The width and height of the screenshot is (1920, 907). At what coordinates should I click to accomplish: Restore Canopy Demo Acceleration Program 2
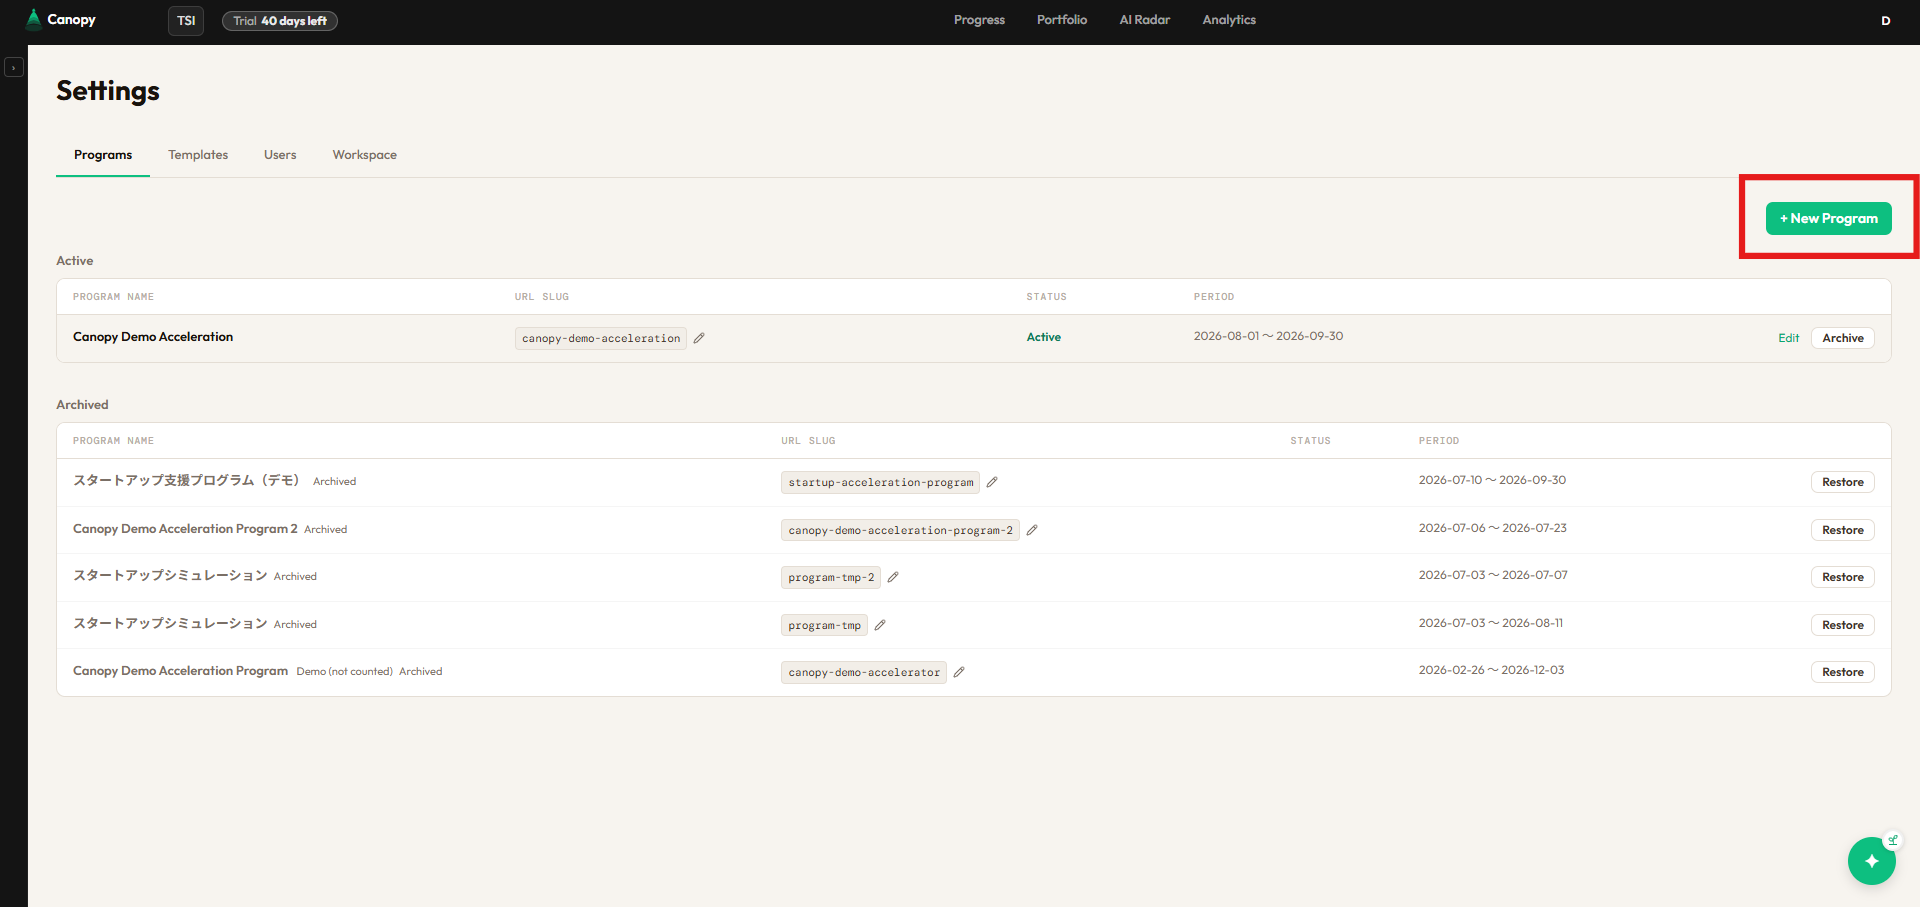click(x=1843, y=530)
